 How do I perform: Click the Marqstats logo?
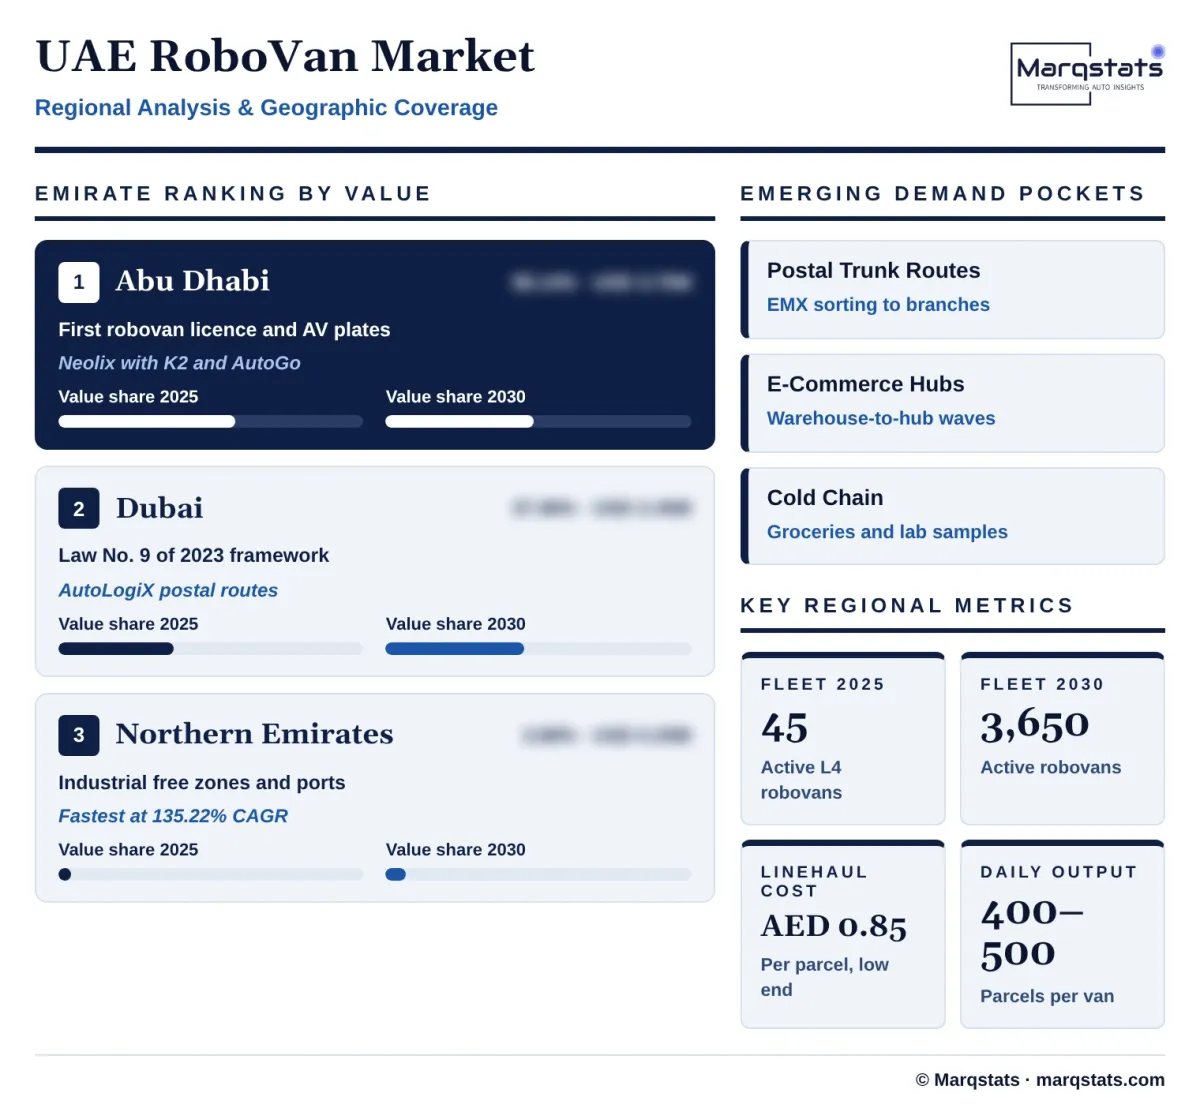(1088, 73)
